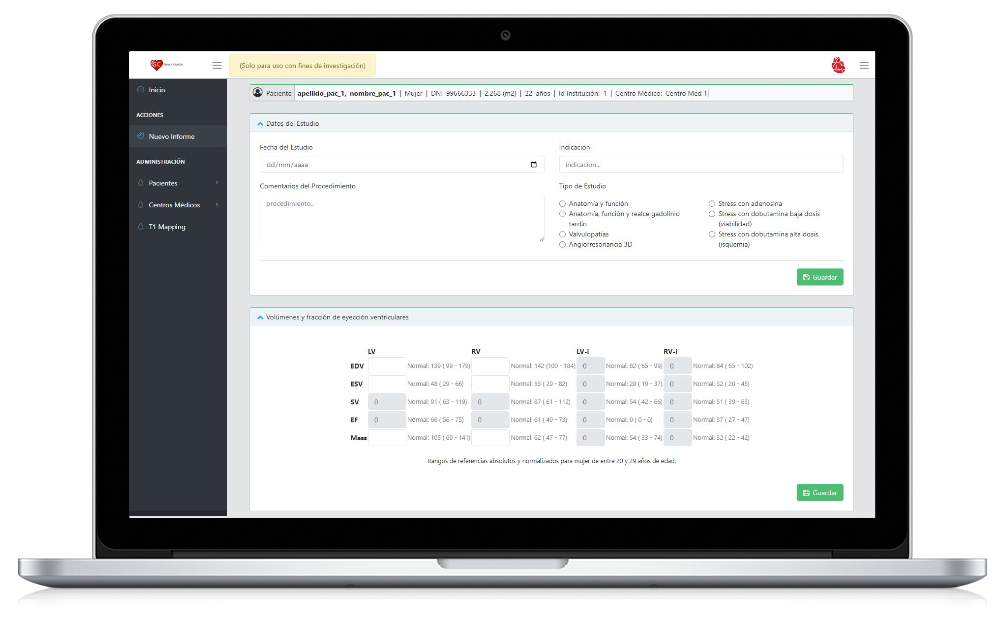Click the Heart Cardio logo in header
The height and width of the screenshot is (627, 1006).
pos(162,65)
